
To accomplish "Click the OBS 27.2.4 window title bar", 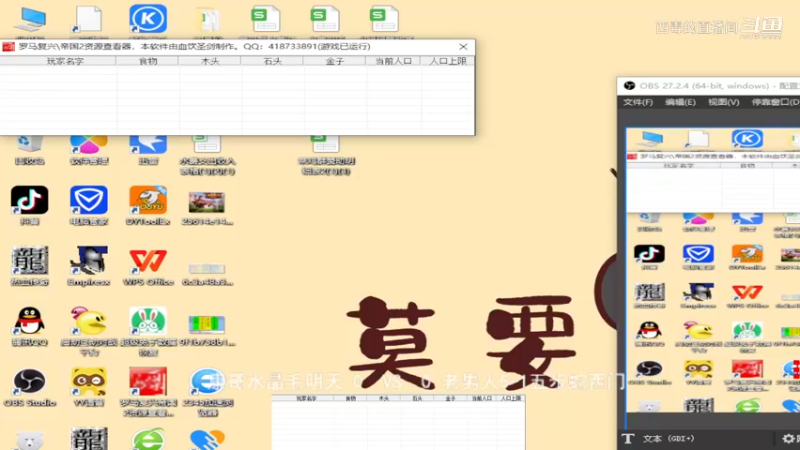I will pyautogui.click(x=709, y=86).
